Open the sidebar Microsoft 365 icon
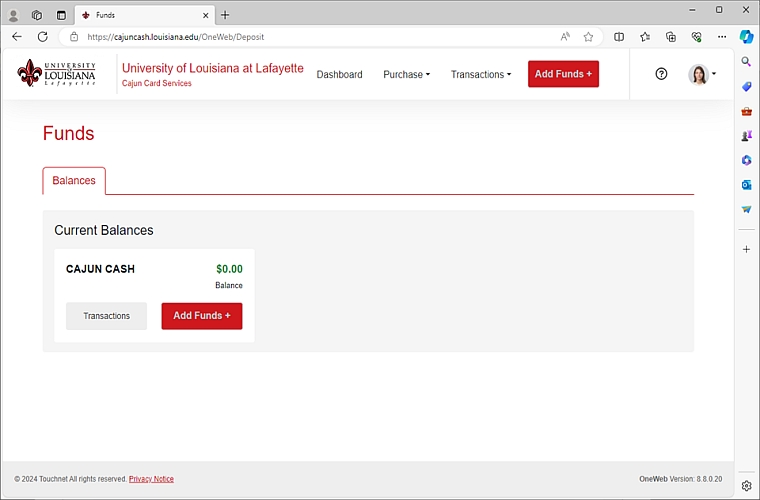Screen dimensions: 760x500 [746, 160]
